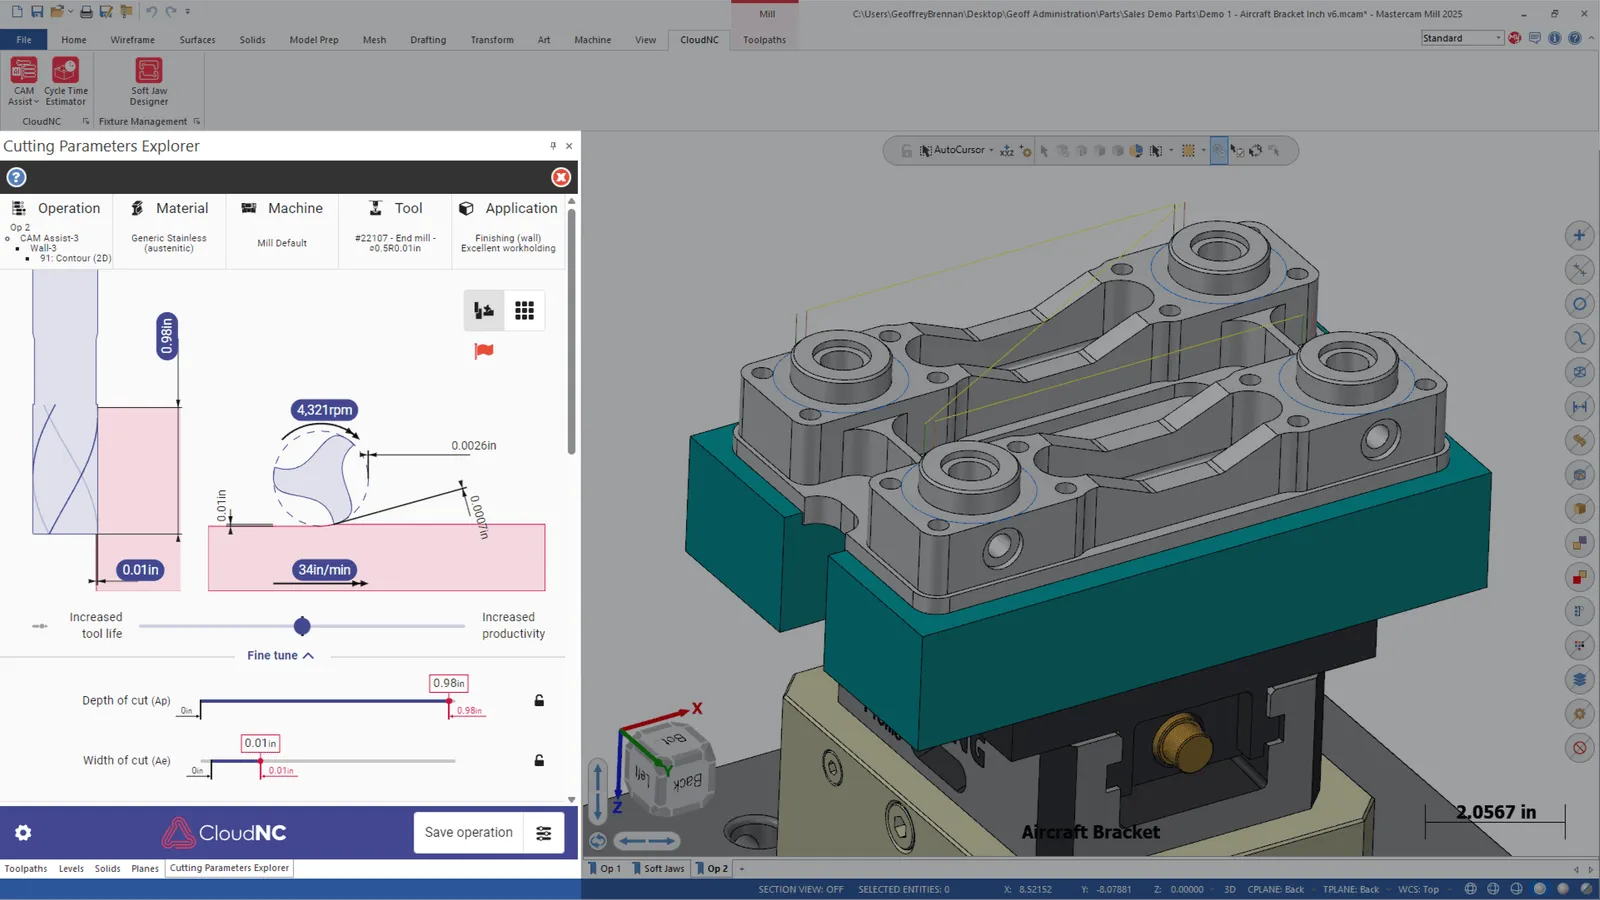
Task: Switch to the grid view icon
Action: [524, 311]
